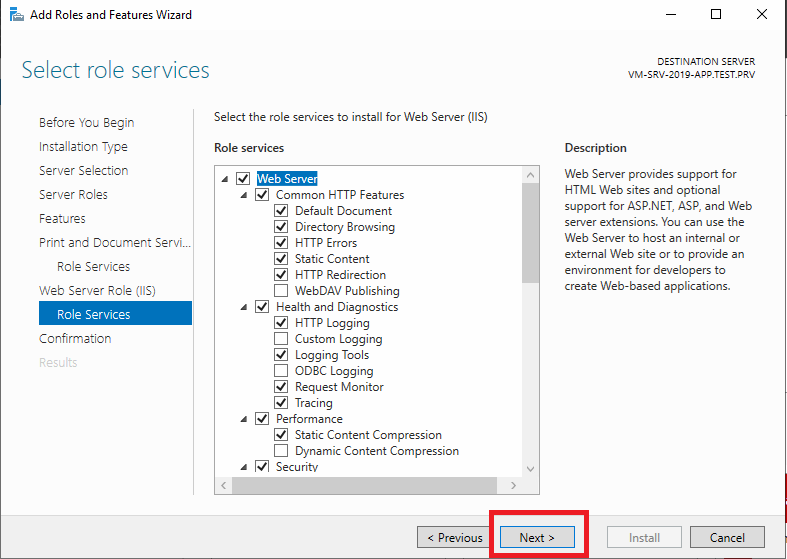Go to the Confirmation step

75,339
